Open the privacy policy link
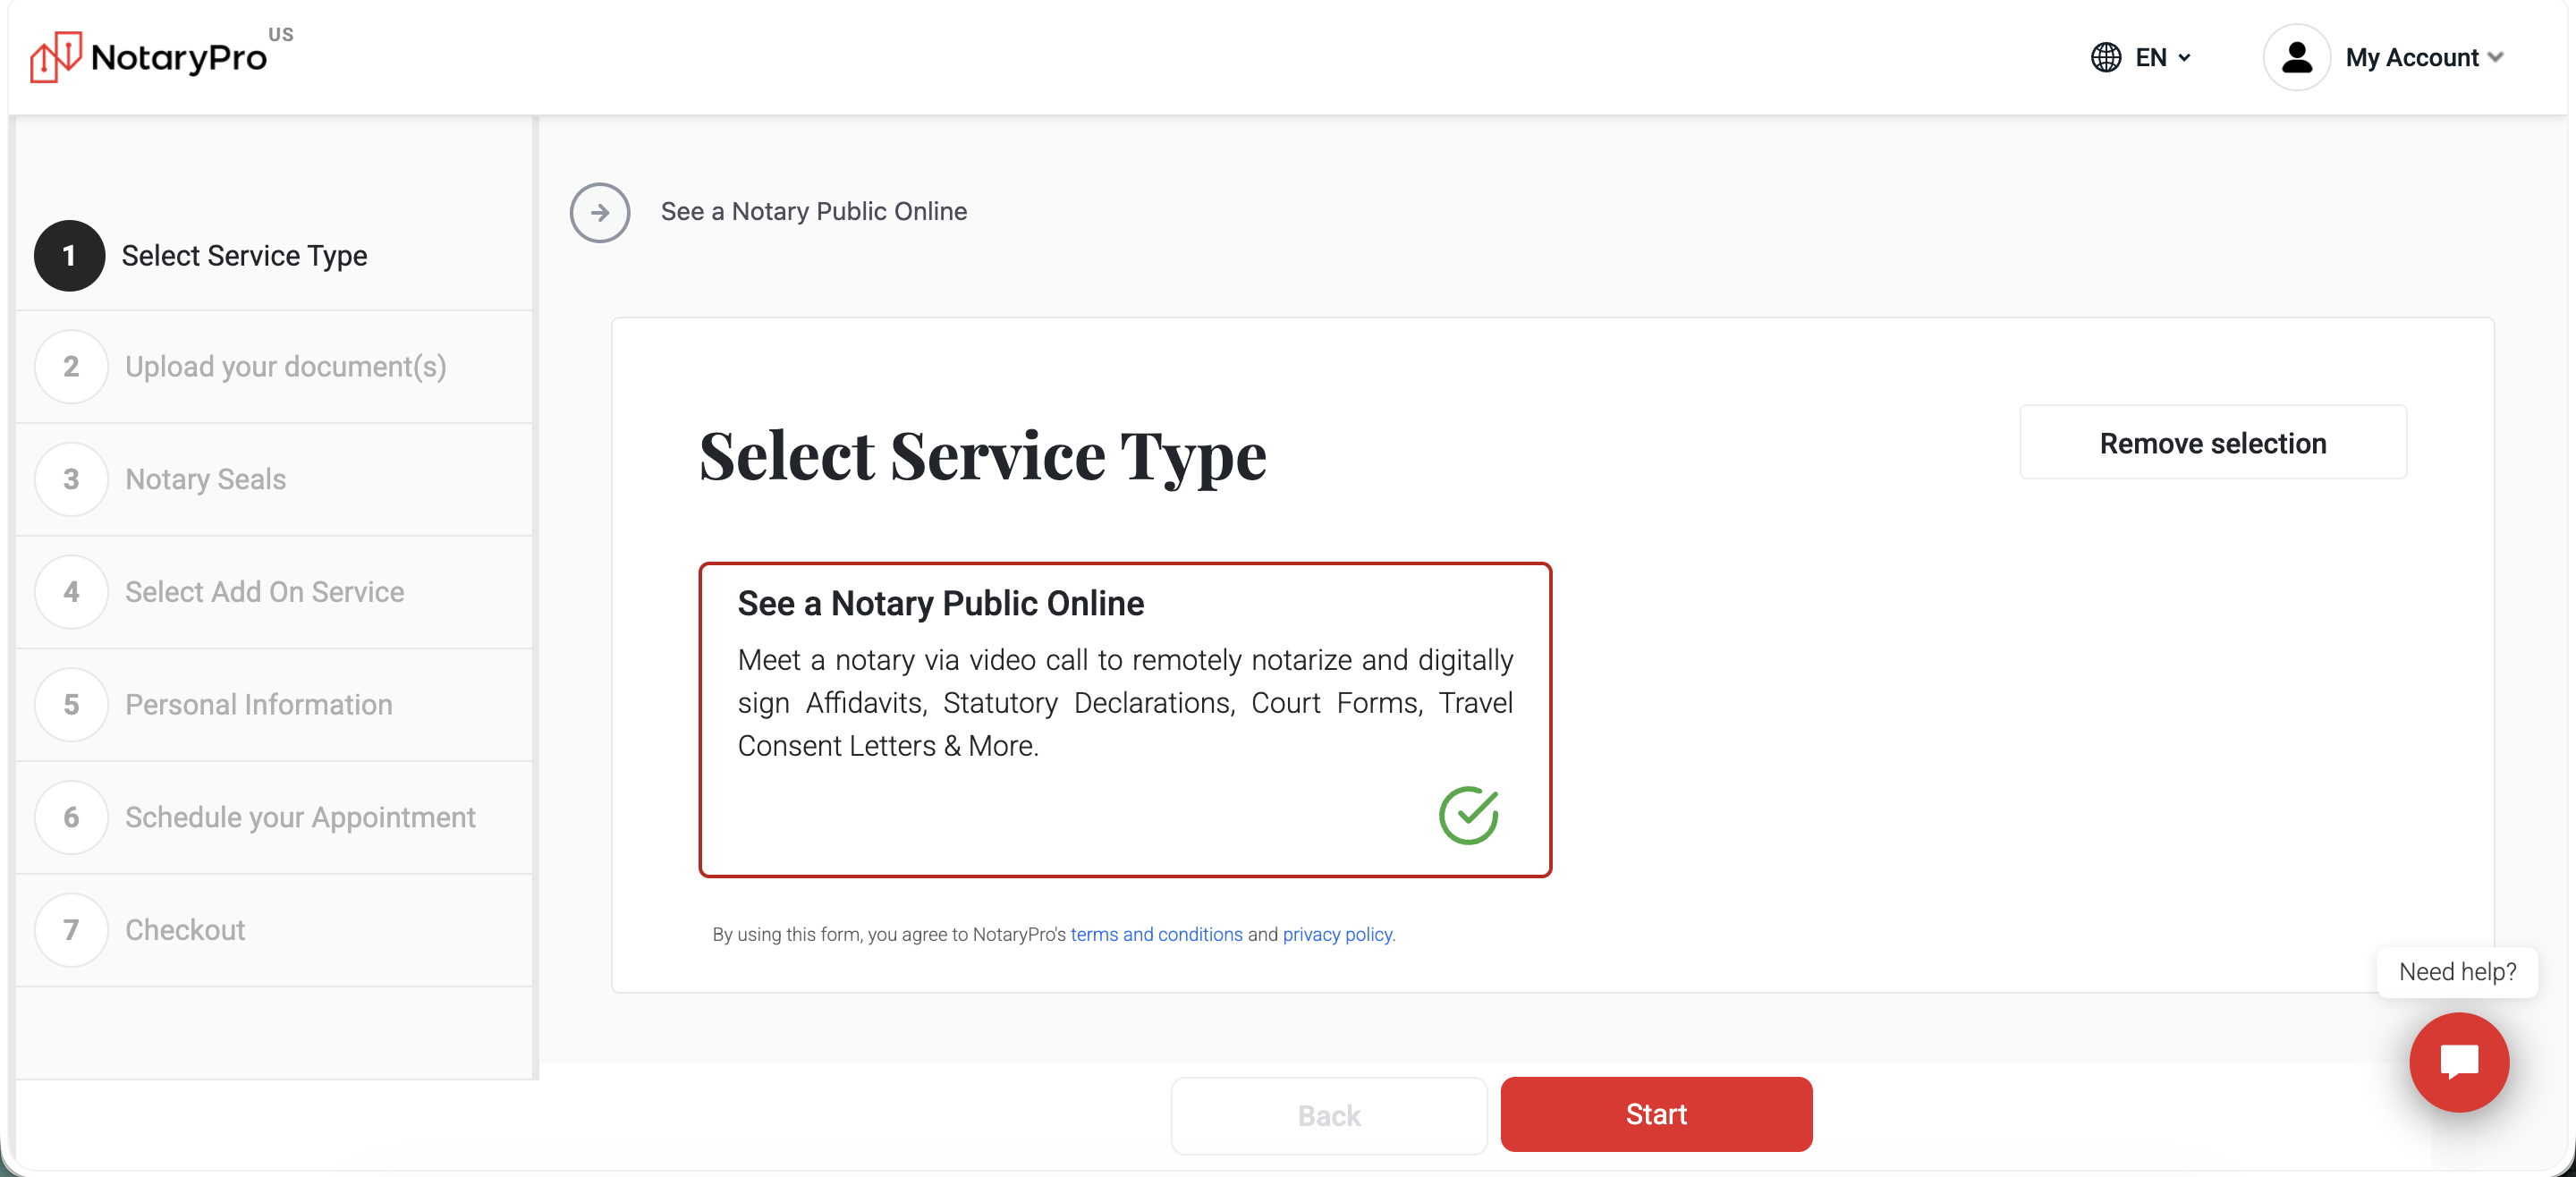Screen dimensions: 2576x1177 (x=1337, y=934)
